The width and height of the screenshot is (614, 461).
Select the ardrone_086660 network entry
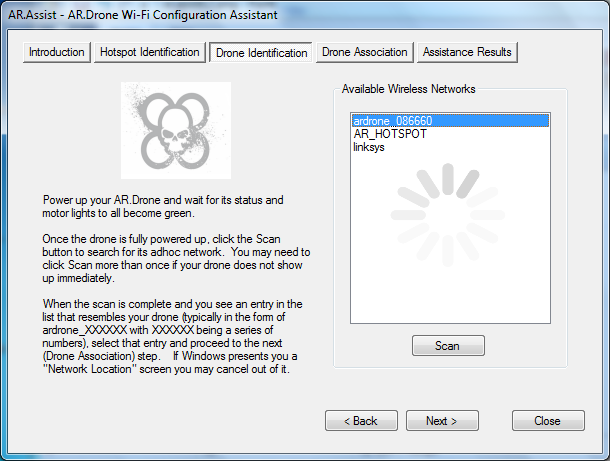coord(450,121)
